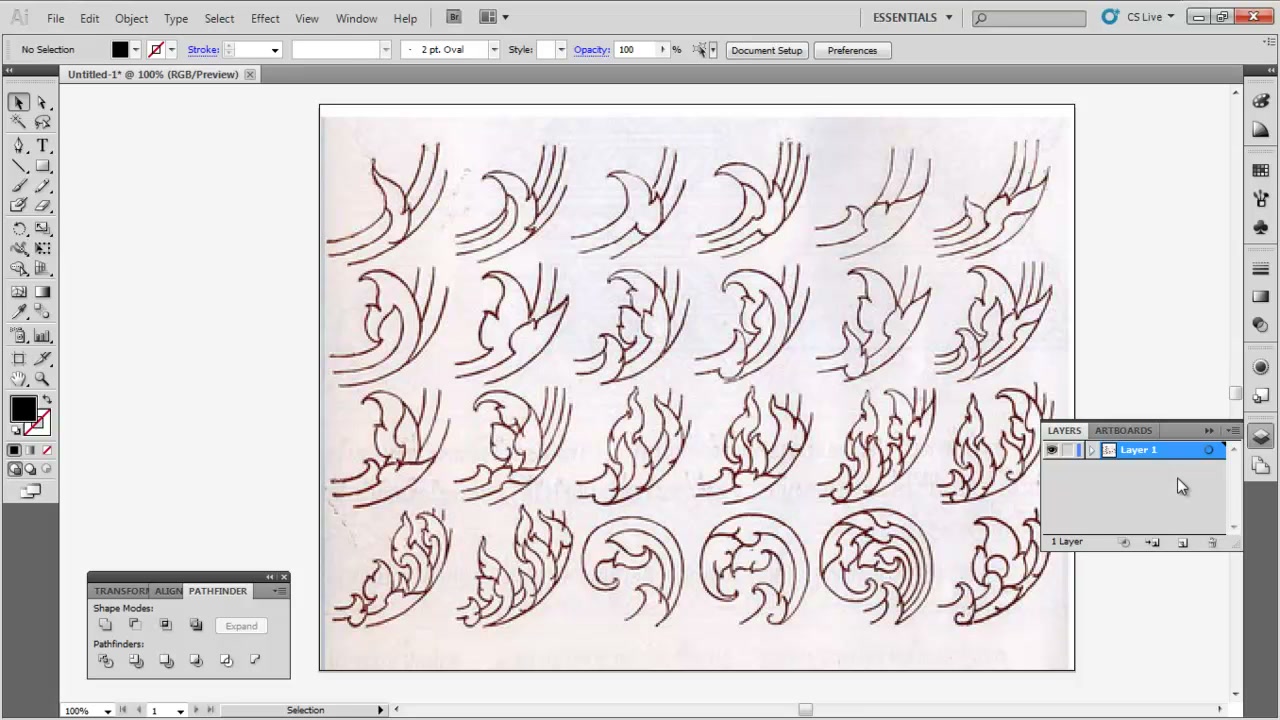The width and height of the screenshot is (1280, 720).
Task: Click the Preferences button
Action: click(852, 50)
